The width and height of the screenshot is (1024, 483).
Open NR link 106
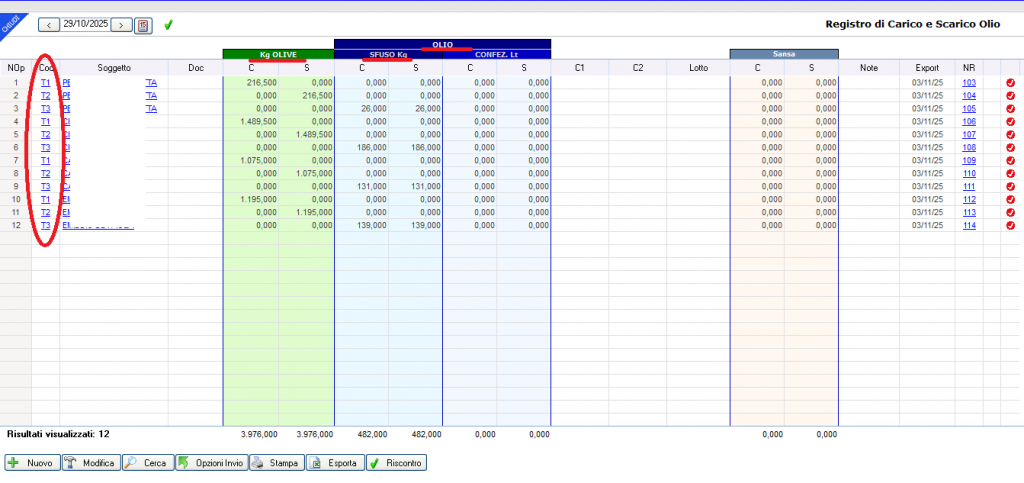click(x=969, y=122)
